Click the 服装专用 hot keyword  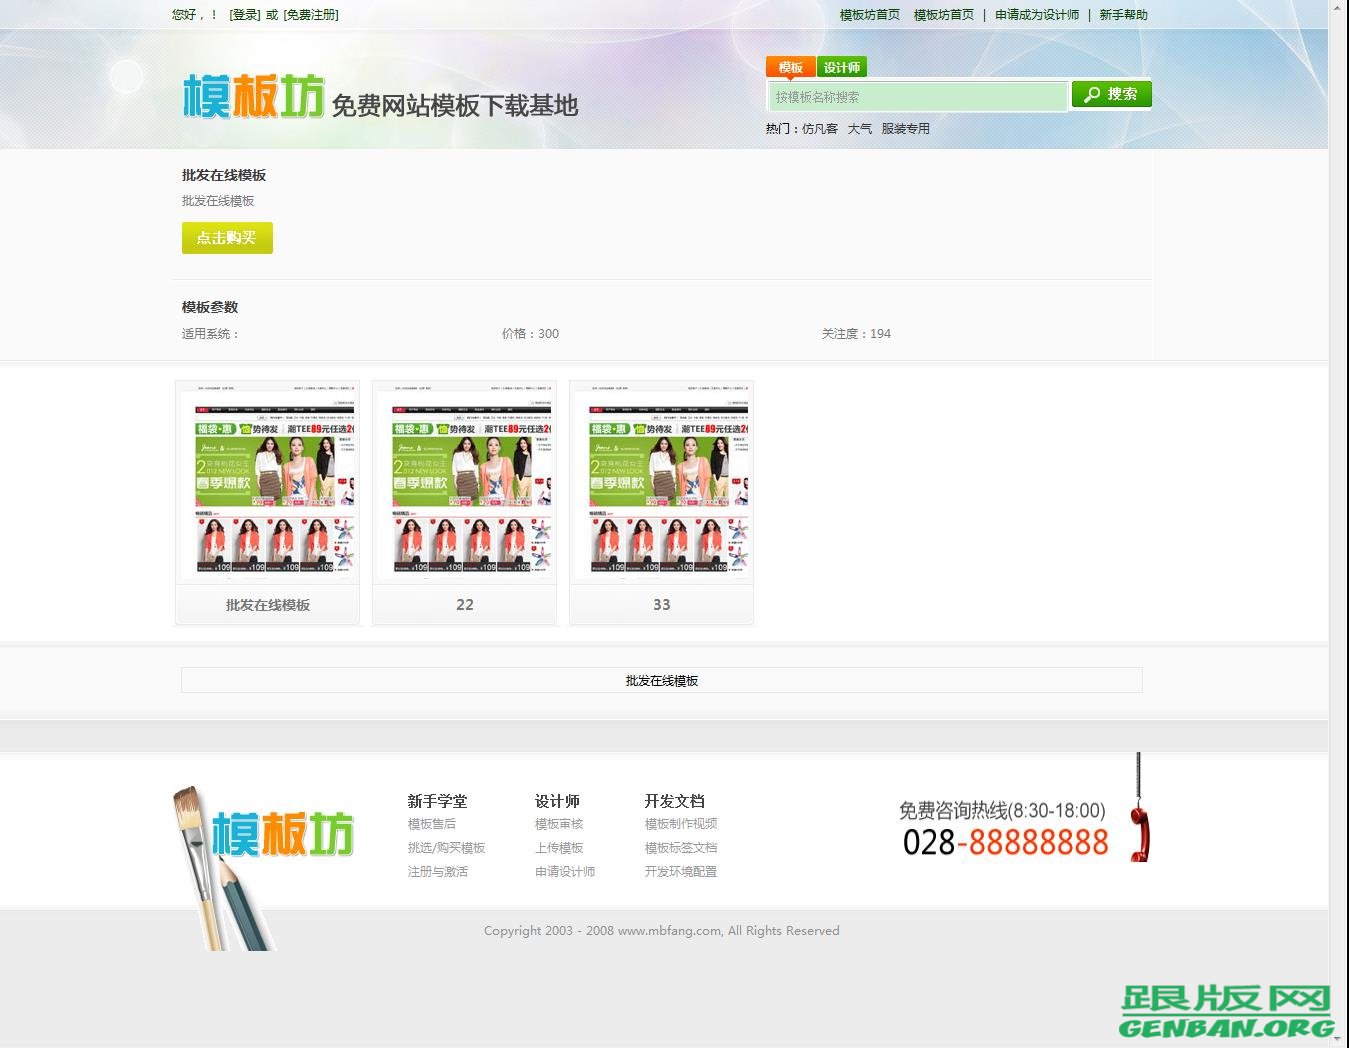pos(906,128)
